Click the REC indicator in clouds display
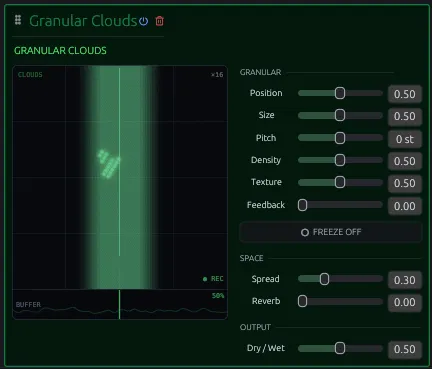Image resolution: width=432 pixels, height=369 pixels. point(213,279)
